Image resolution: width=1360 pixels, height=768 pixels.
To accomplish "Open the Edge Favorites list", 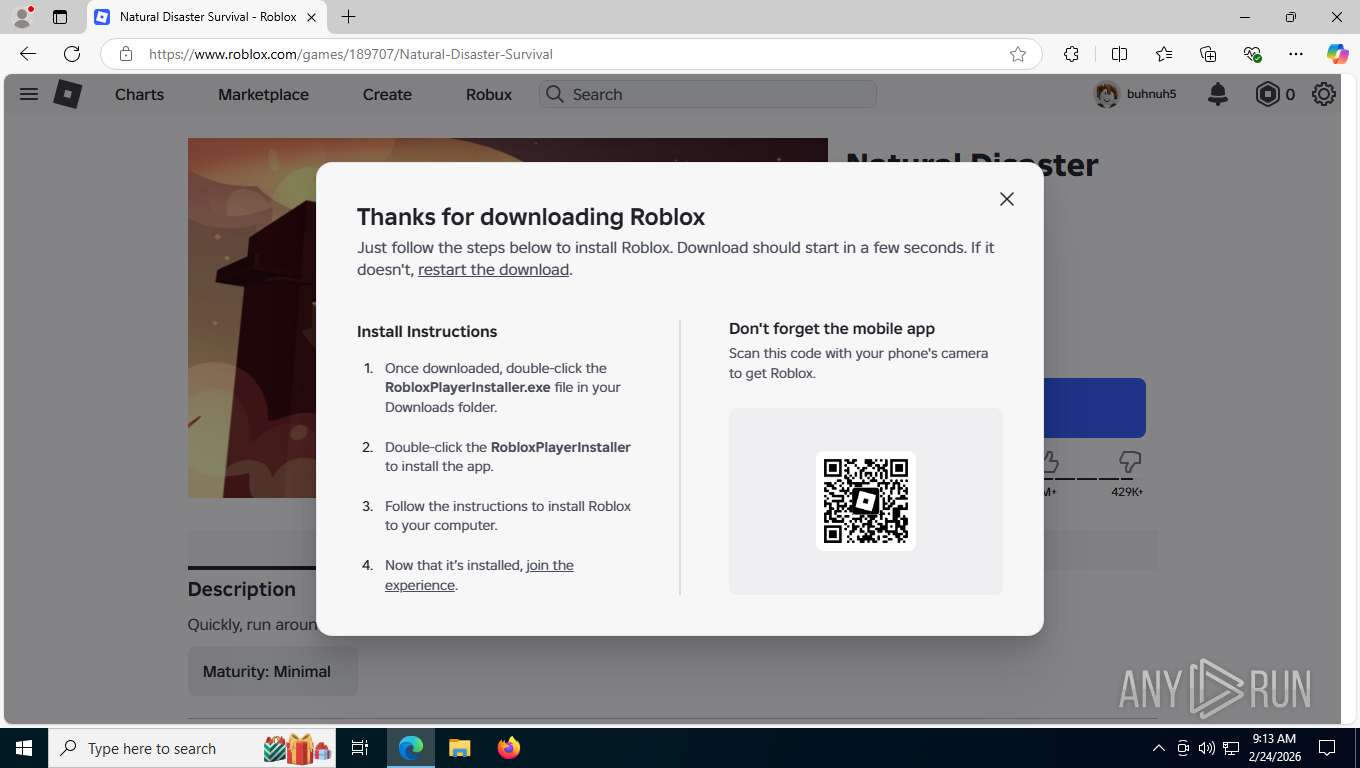I will tap(1164, 54).
